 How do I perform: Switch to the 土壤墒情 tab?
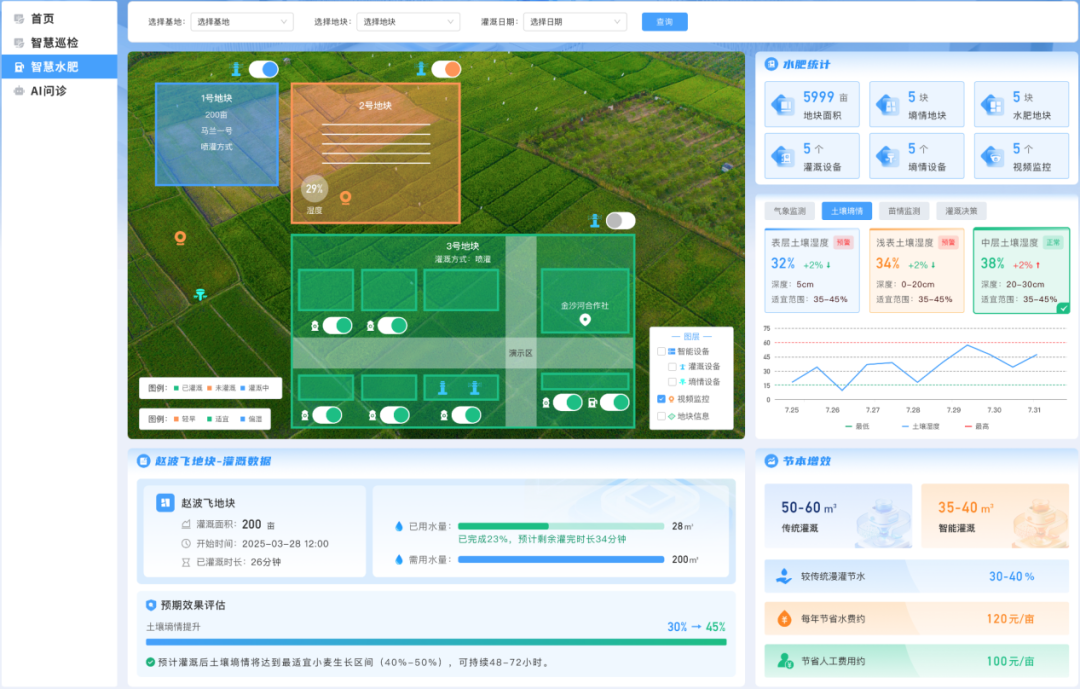click(847, 211)
